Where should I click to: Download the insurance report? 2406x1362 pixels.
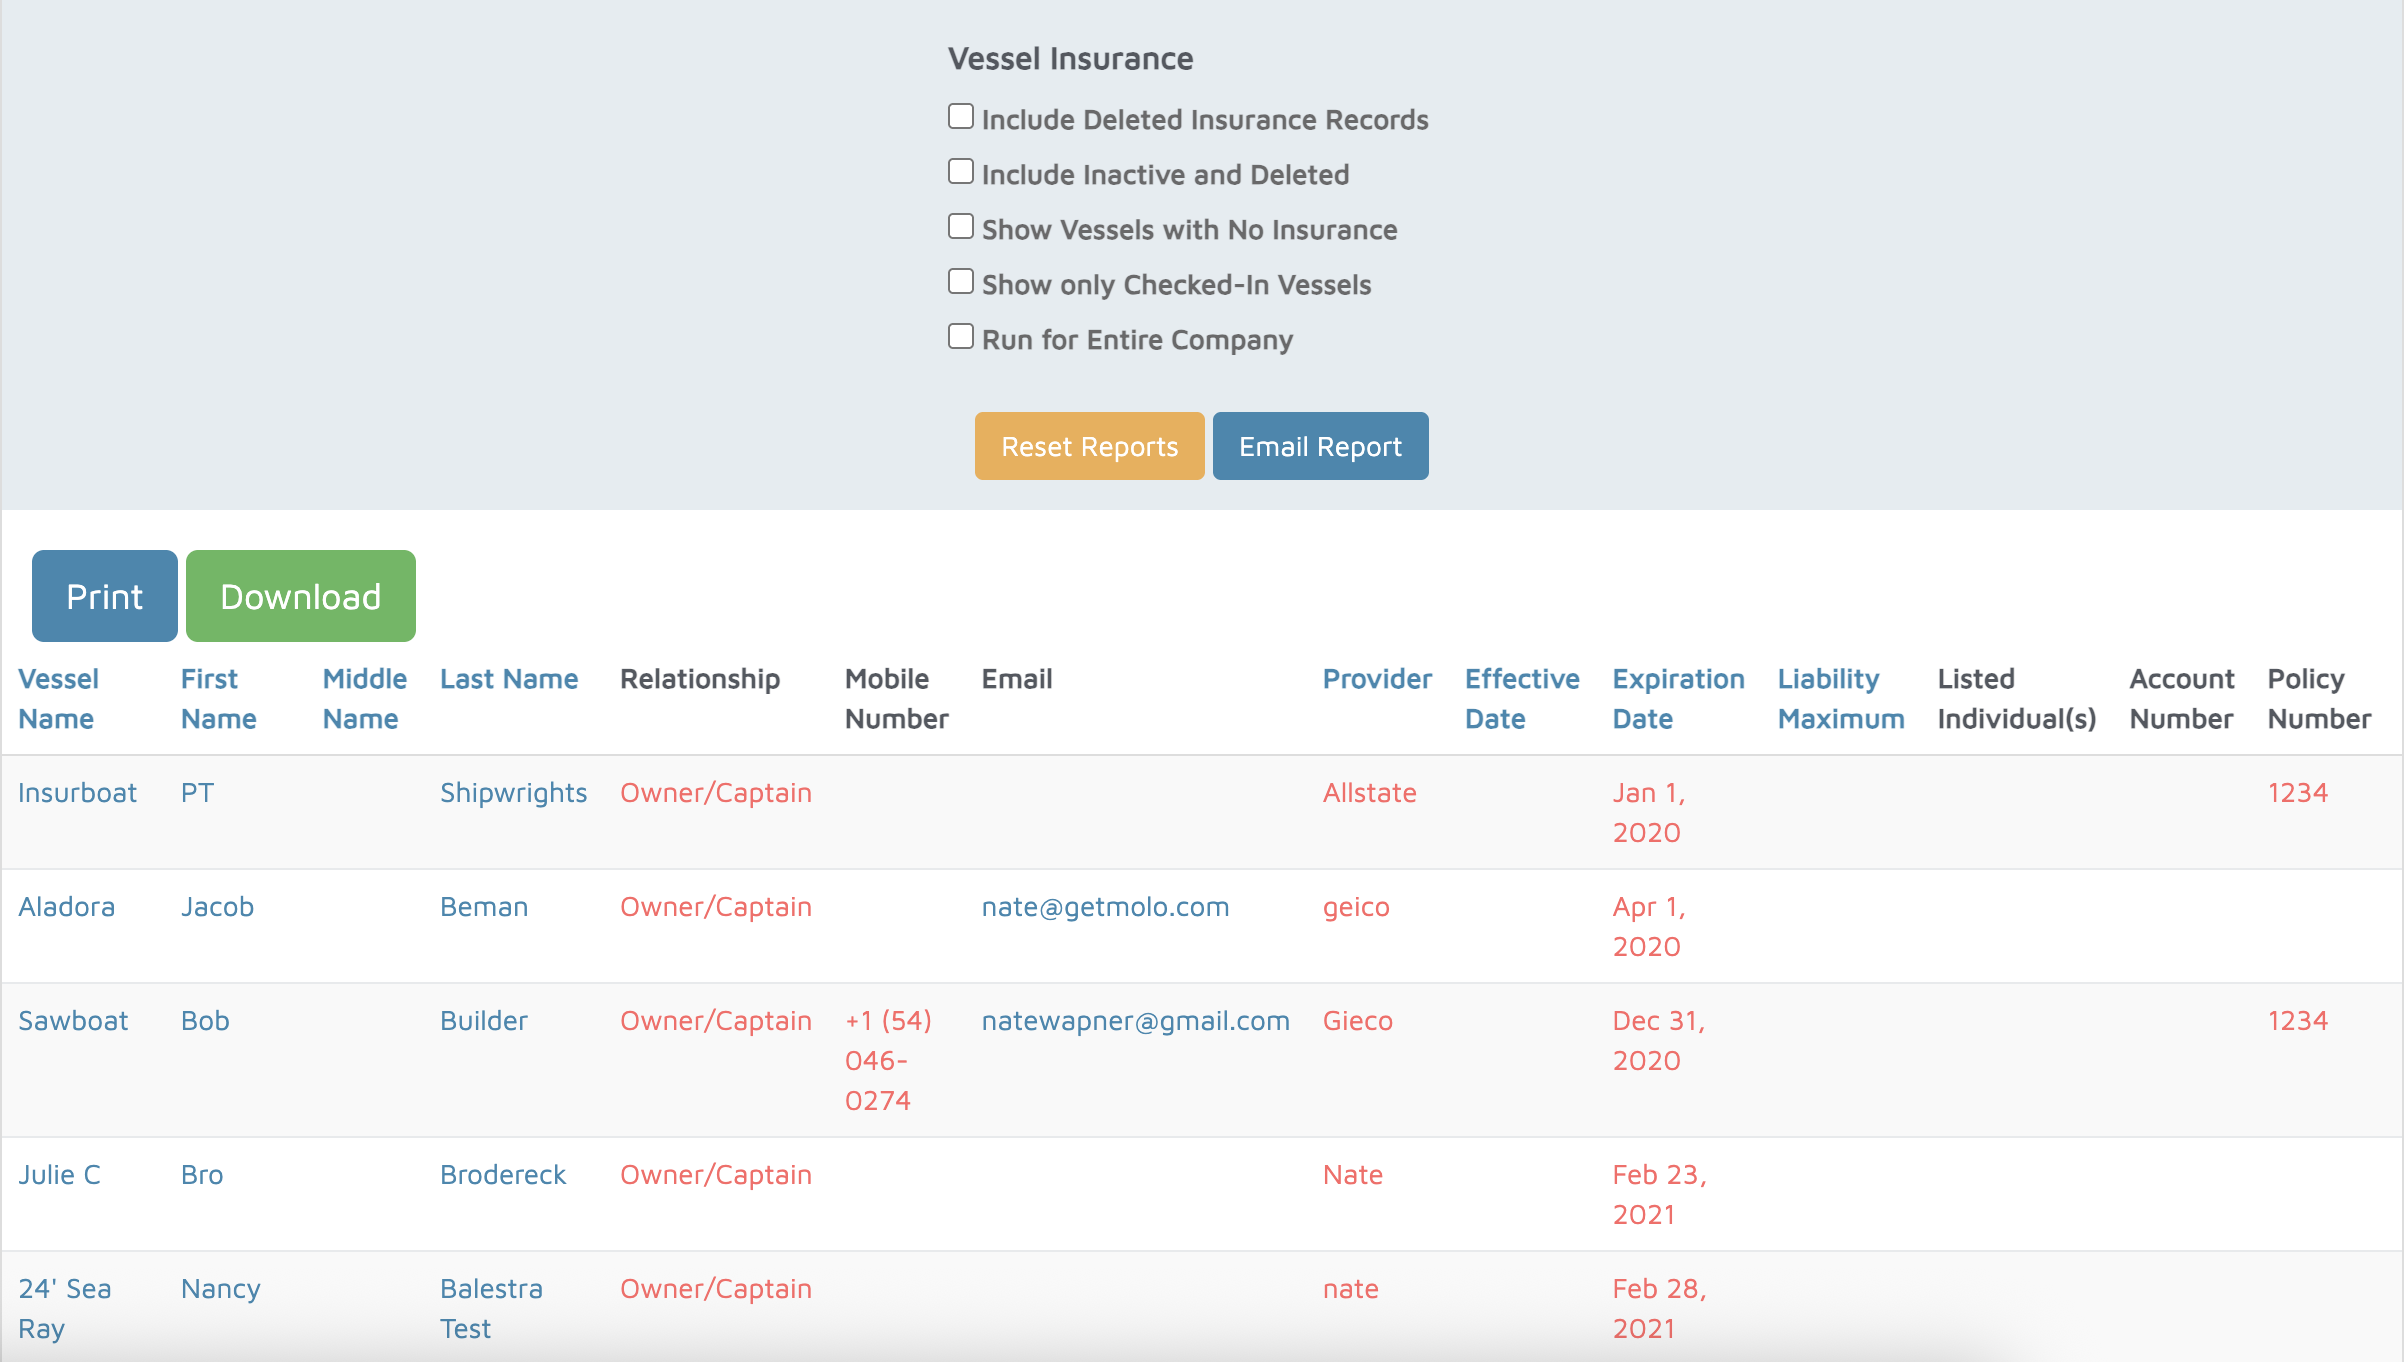point(300,596)
